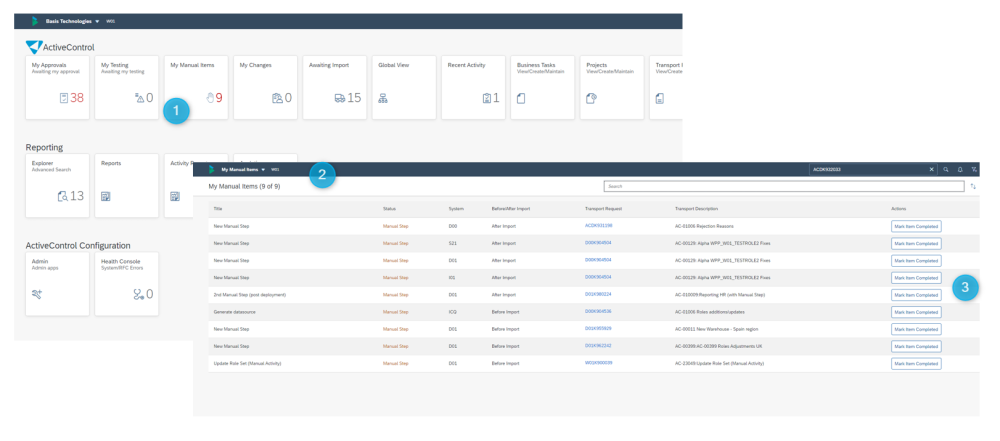Open the Admin apps tile icon
This screenshot has width=1000, height=441.
pyautogui.click(x=37, y=294)
